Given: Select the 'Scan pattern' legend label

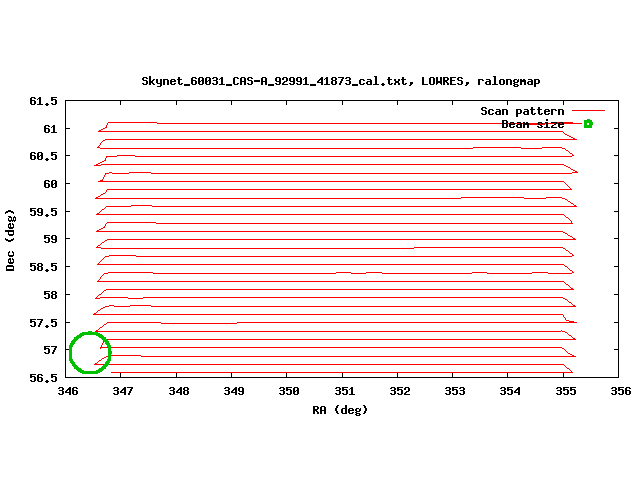Looking at the screenshot, I should [x=522, y=111].
